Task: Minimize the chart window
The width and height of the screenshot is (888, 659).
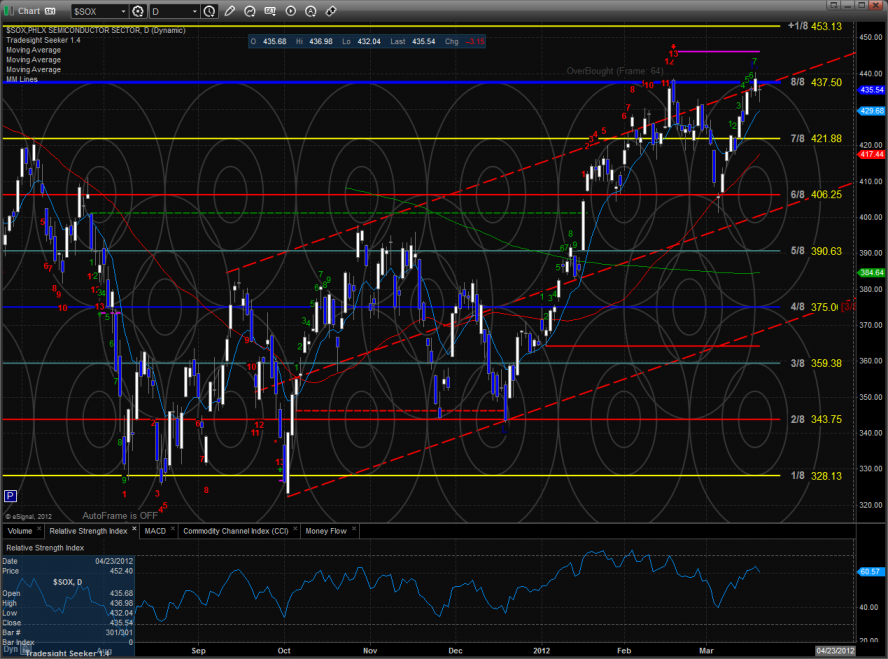Action: click(x=848, y=5)
